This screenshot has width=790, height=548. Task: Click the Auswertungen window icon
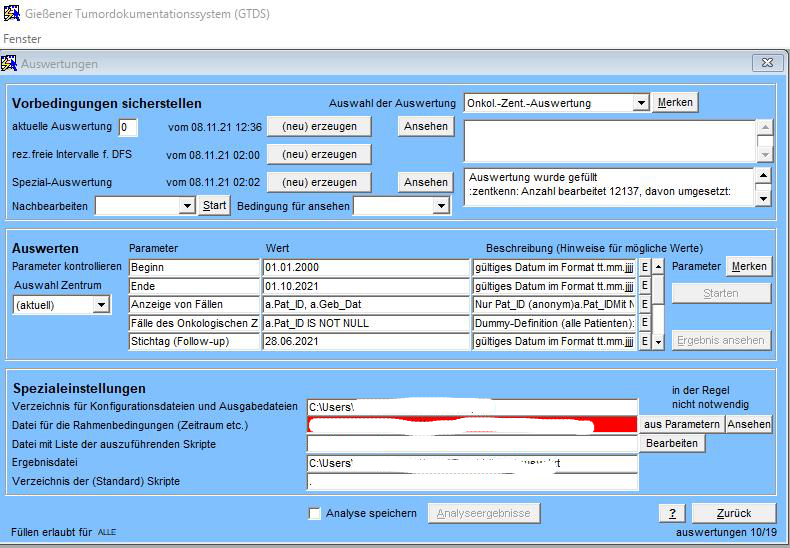pos(10,63)
